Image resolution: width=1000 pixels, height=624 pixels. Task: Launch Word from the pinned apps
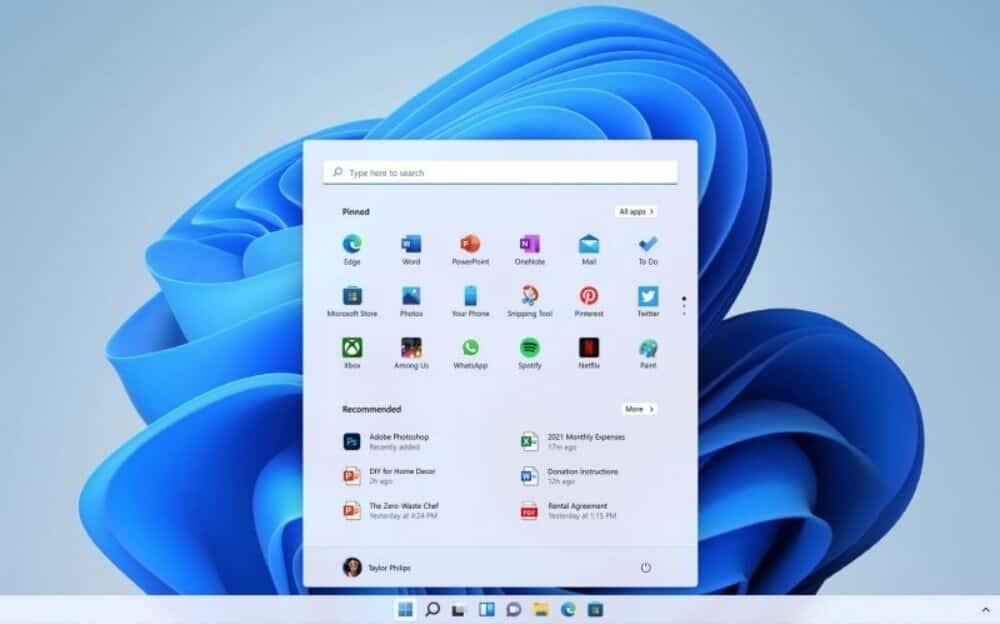(411, 245)
